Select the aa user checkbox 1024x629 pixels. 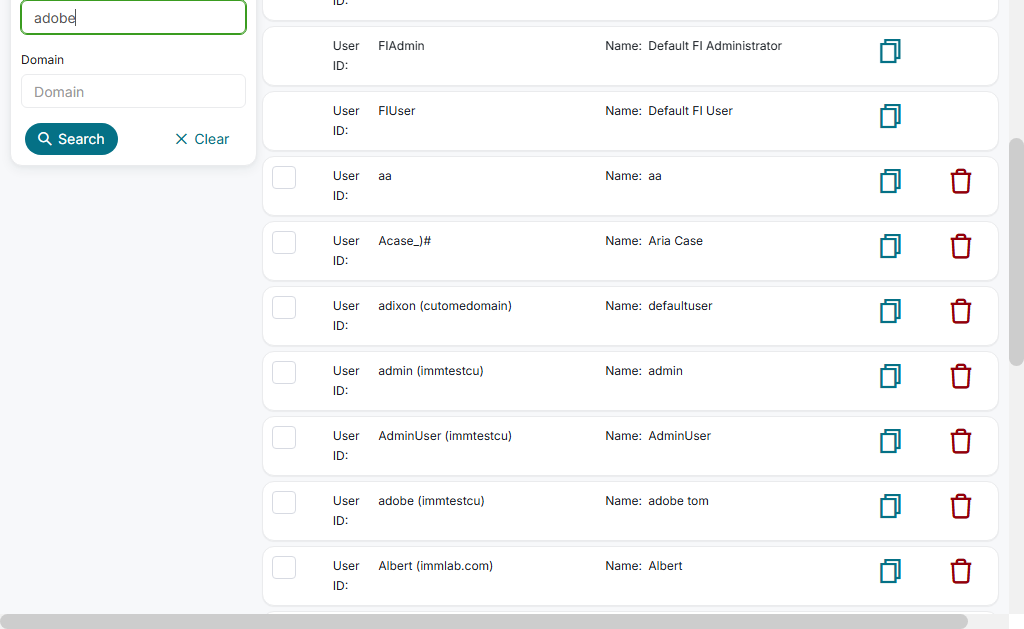click(284, 177)
